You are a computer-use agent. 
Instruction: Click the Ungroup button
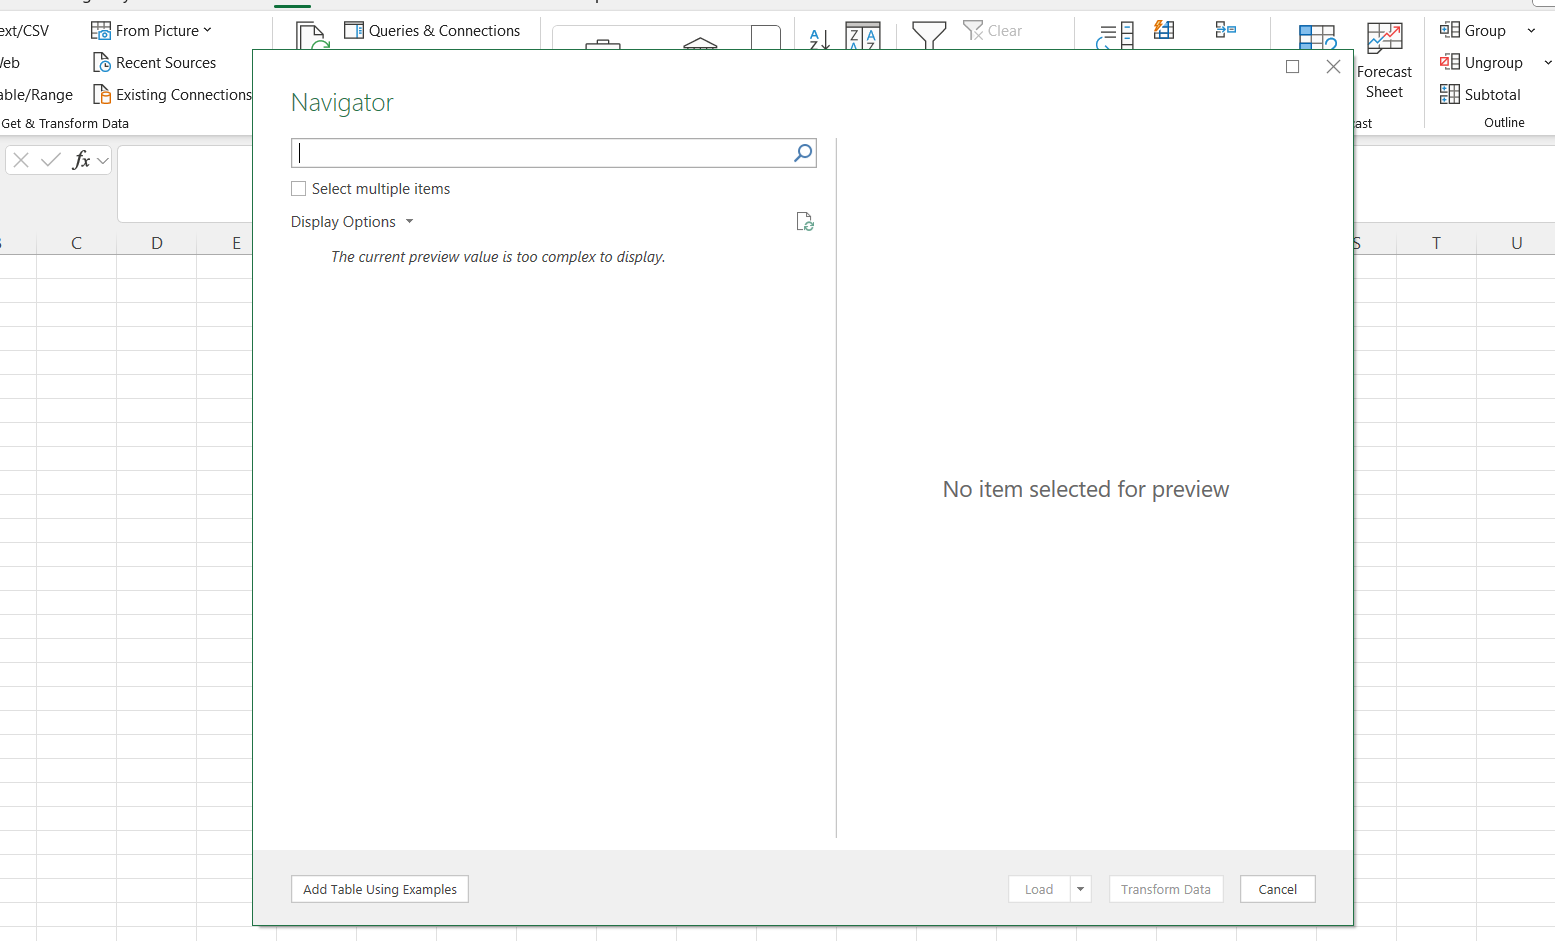[x=1481, y=63]
